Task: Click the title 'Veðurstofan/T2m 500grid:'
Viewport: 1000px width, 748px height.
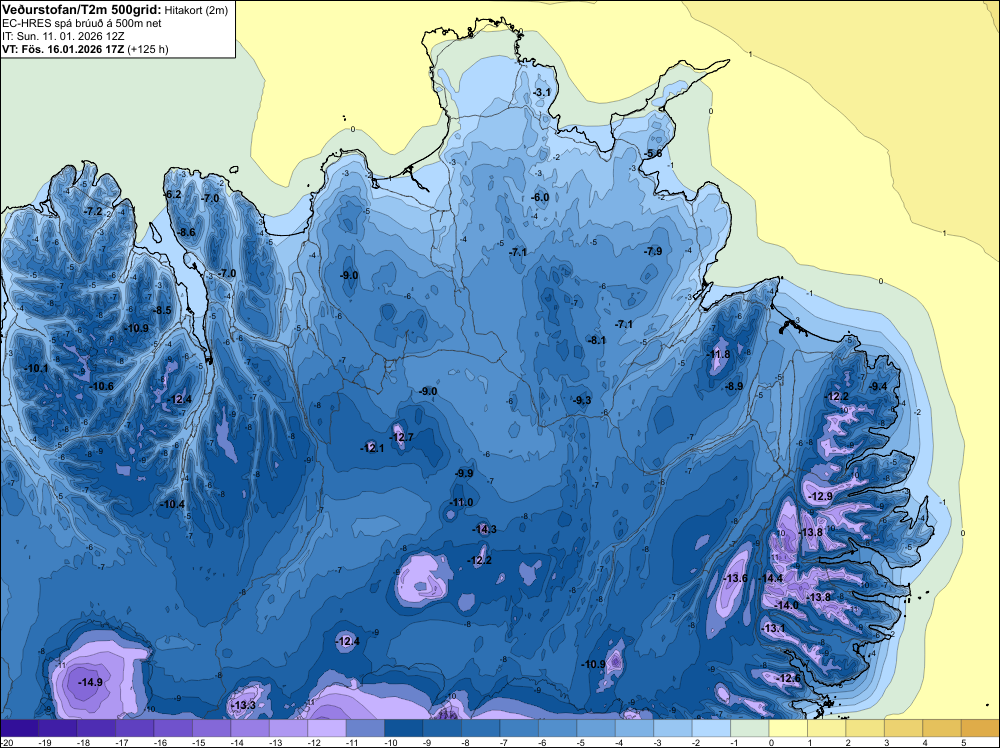Action: pos(82,10)
